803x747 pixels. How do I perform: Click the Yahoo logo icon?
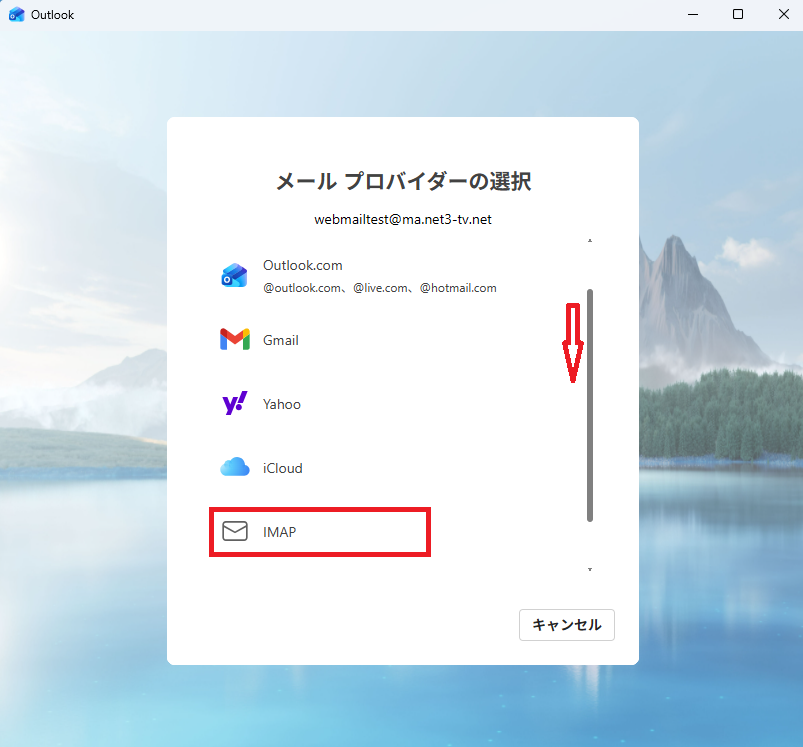point(235,403)
